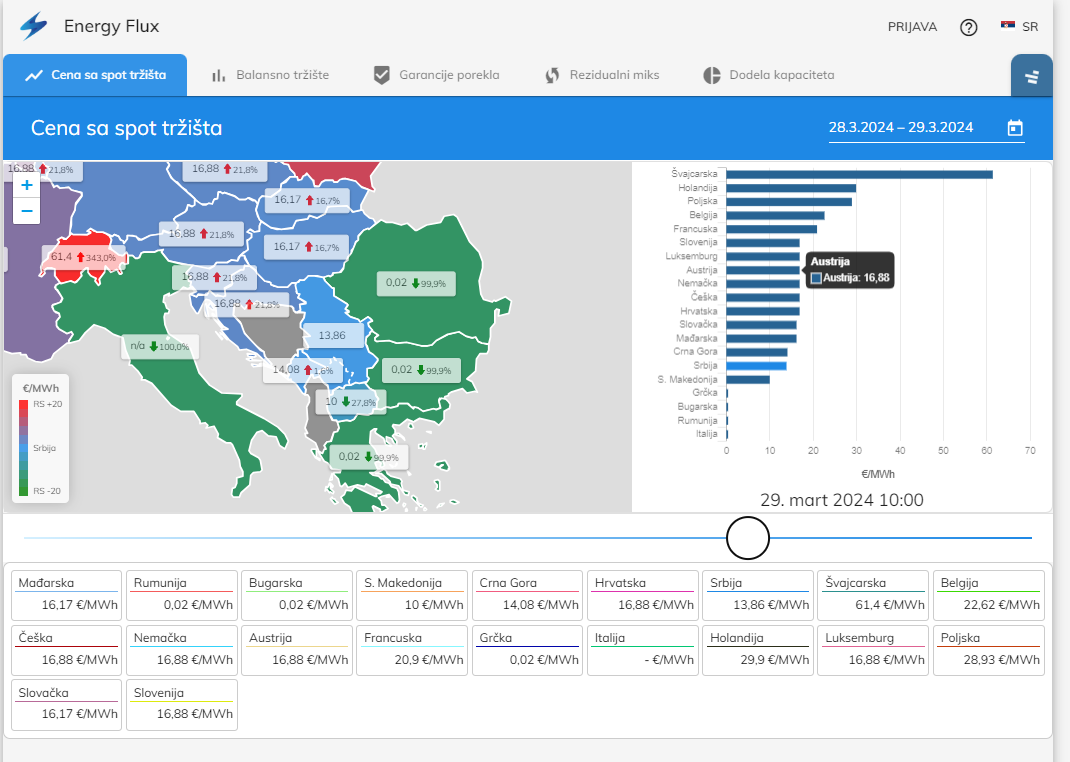The width and height of the screenshot is (1070, 762).
Task: Open the side panel menu icon
Action: 1031,76
